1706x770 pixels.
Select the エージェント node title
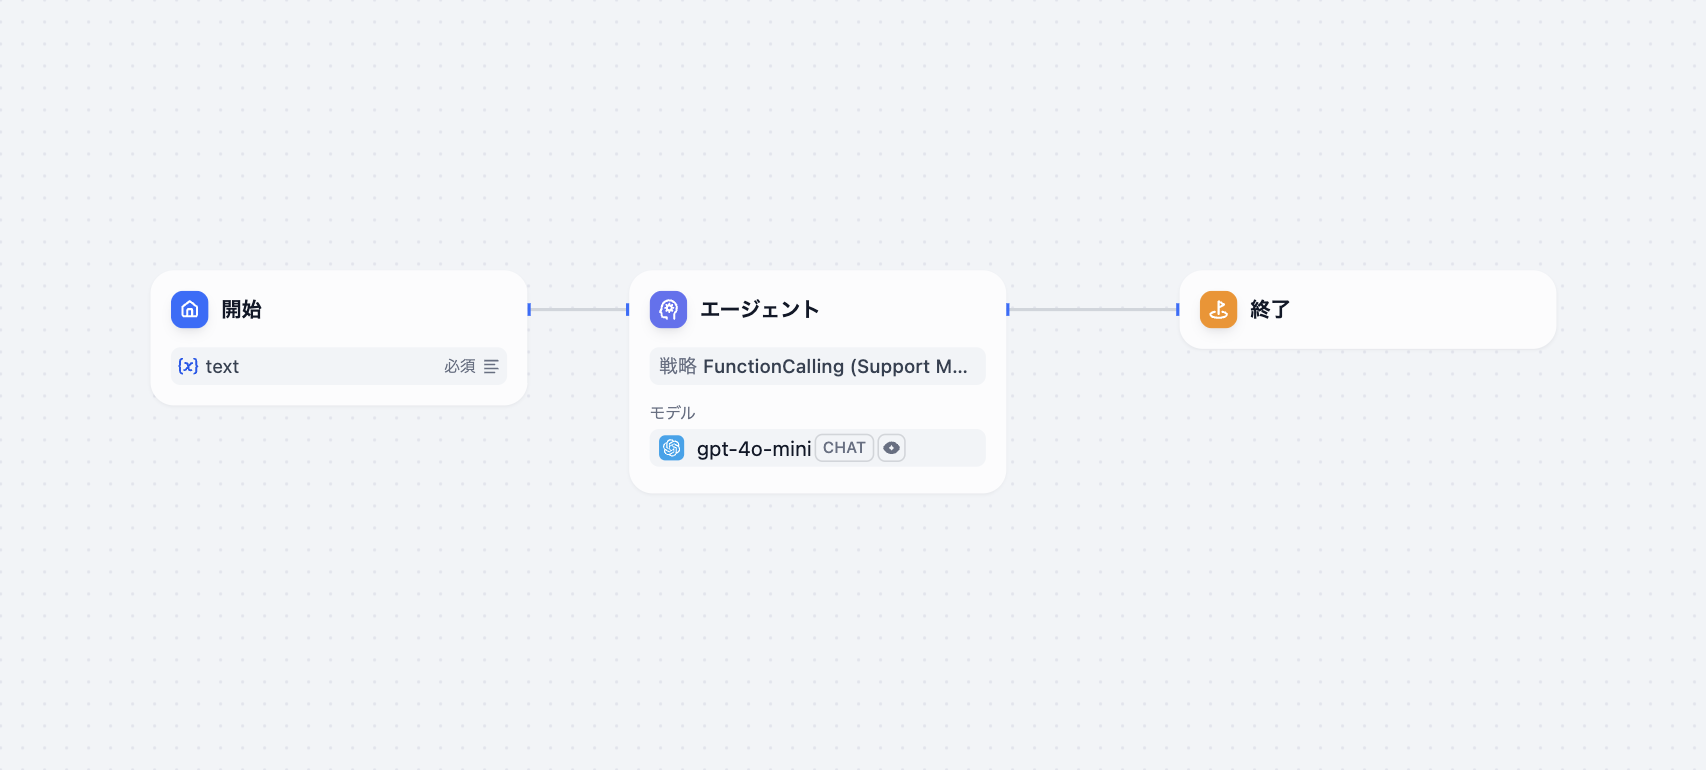(760, 310)
